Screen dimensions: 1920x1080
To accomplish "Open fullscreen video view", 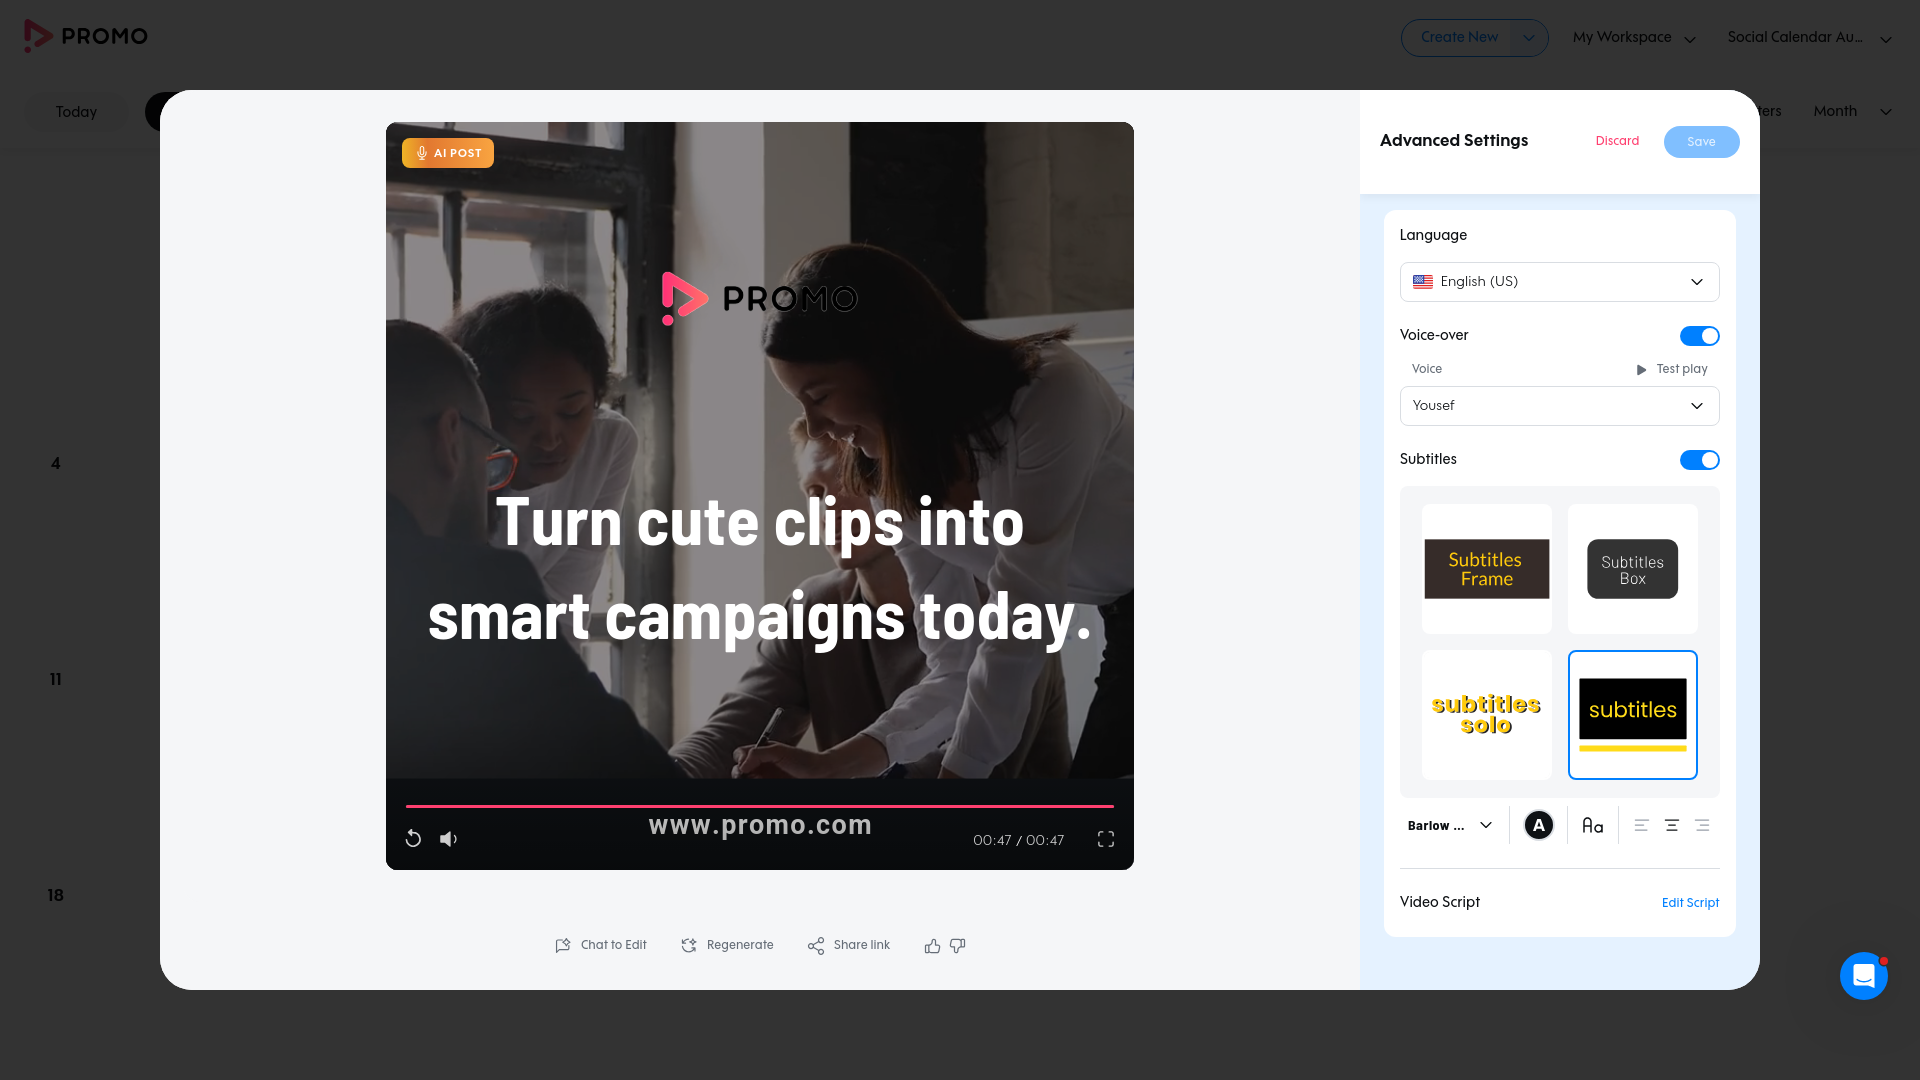I will click(x=1106, y=839).
